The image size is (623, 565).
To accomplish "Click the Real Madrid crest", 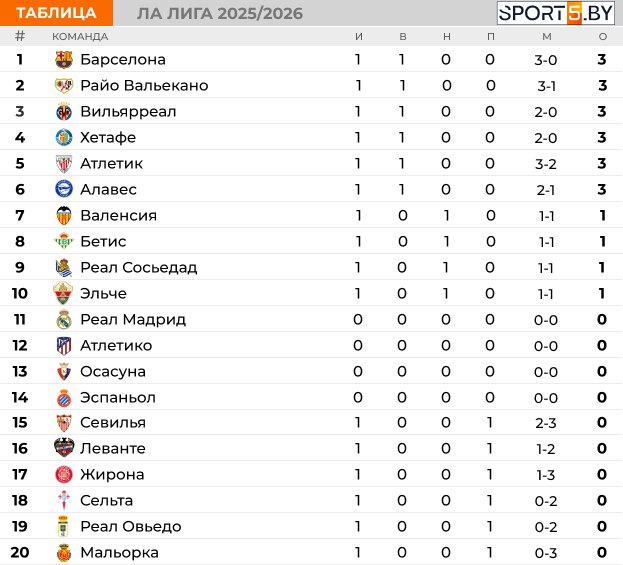I will point(64,319).
